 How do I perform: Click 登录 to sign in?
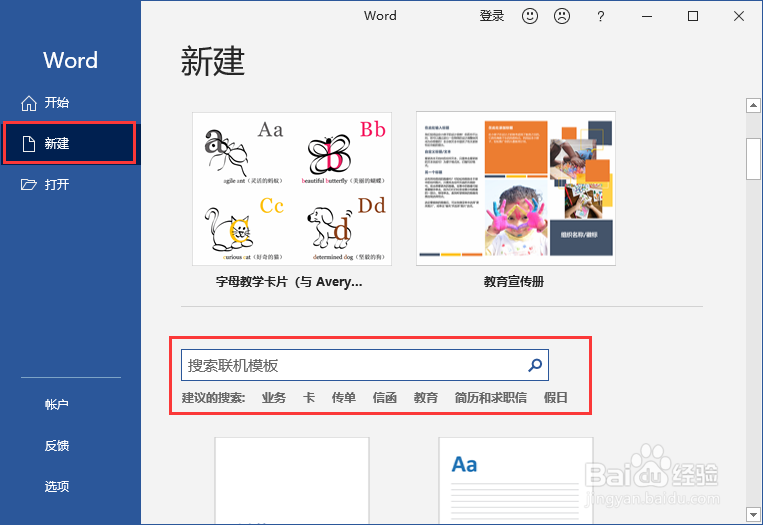tap(491, 16)
